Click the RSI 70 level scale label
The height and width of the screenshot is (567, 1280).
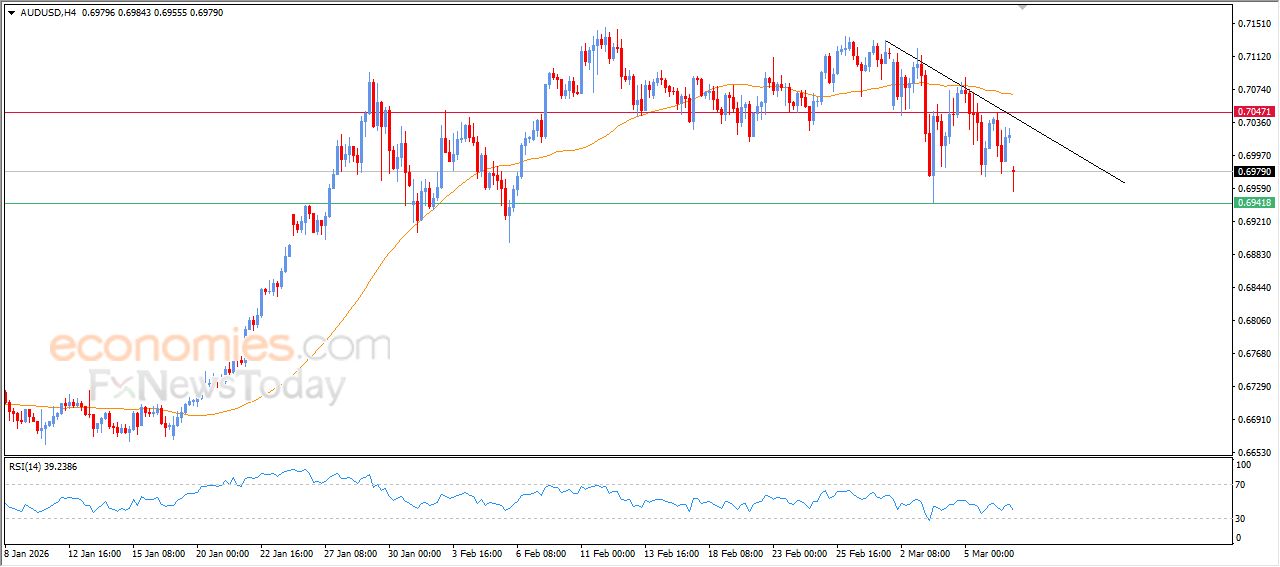[1243, 485]
